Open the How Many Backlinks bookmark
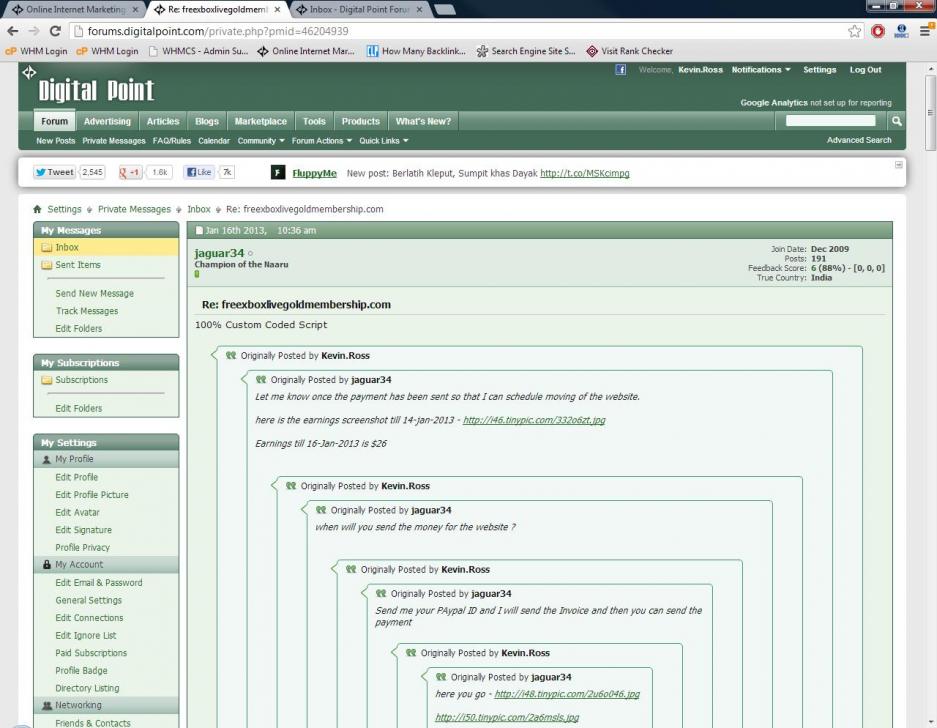The width and height of the screenshot is (937, 728). (x=416, y=51)
